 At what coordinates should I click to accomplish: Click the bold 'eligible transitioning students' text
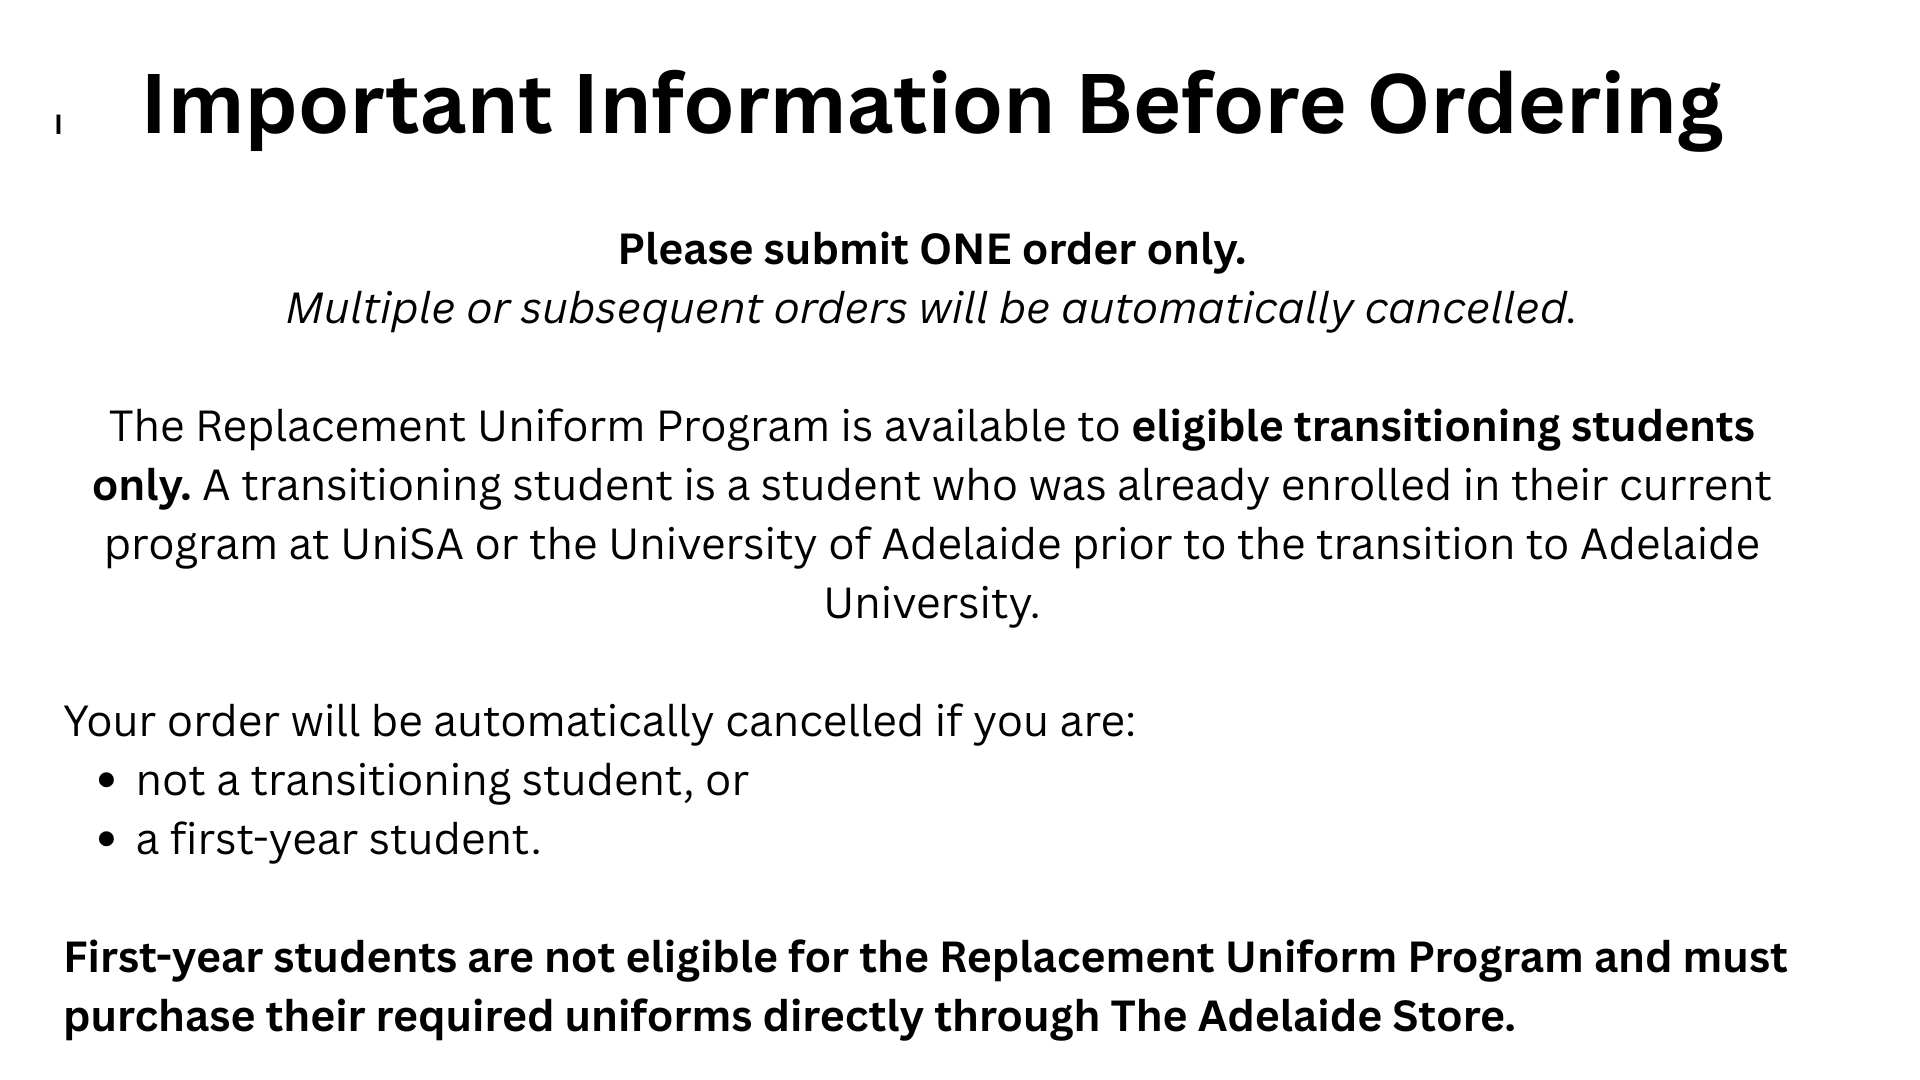pyautogui.click(x=1443, y=426)
